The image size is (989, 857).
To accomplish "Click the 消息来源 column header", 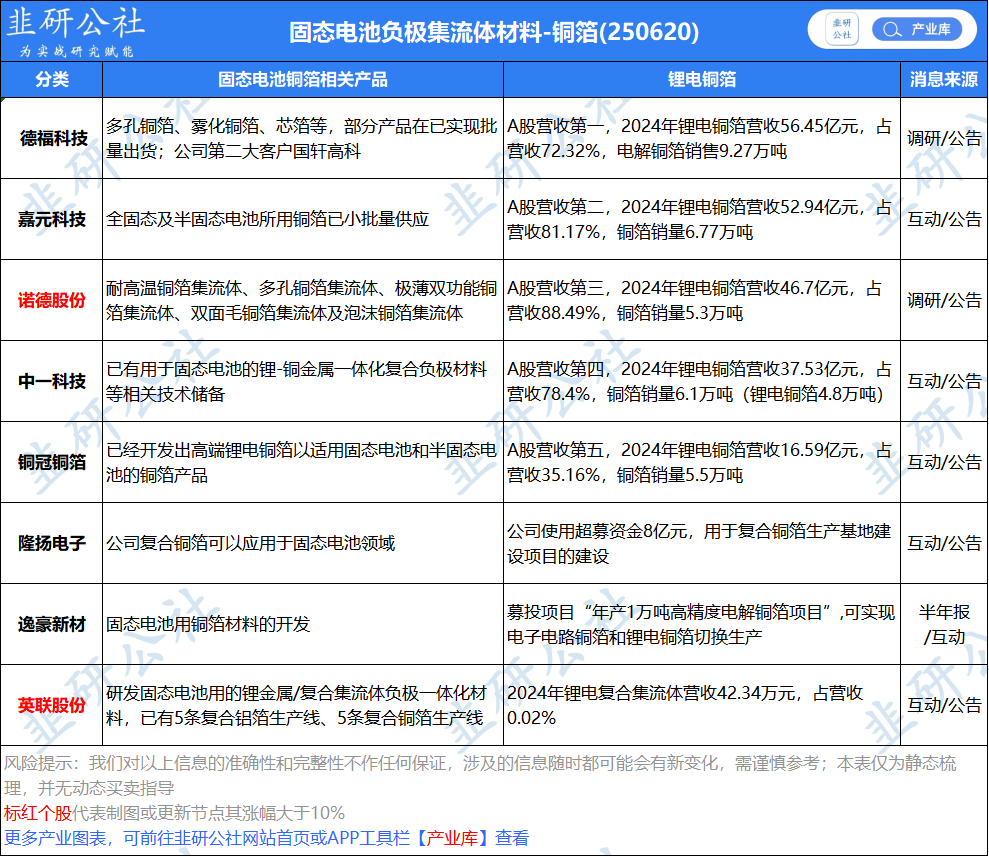I will pos(944,79).
